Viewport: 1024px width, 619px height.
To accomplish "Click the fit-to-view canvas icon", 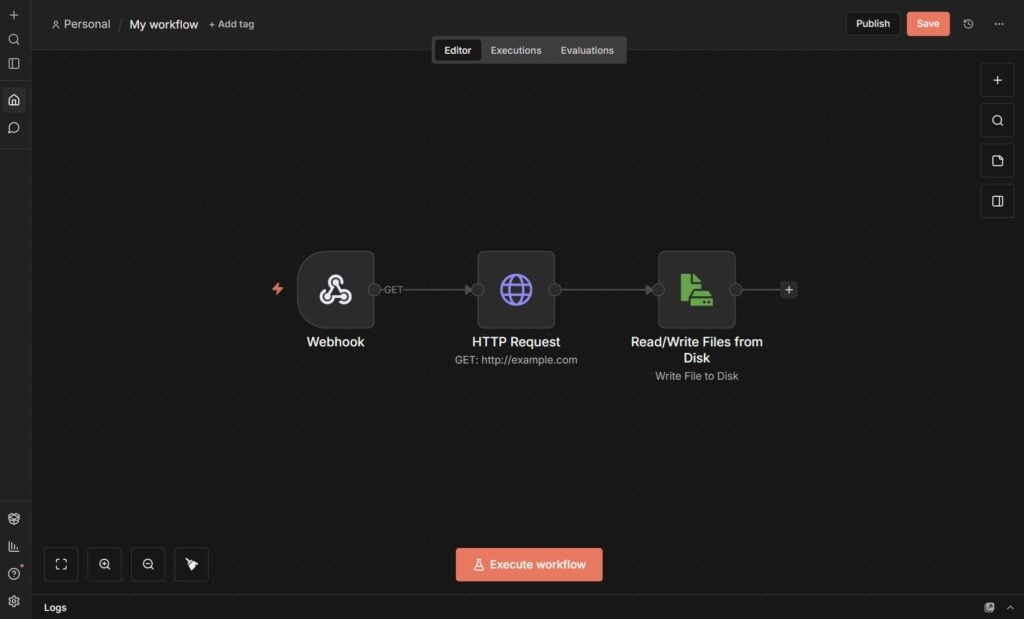I will tap(61, 564).
